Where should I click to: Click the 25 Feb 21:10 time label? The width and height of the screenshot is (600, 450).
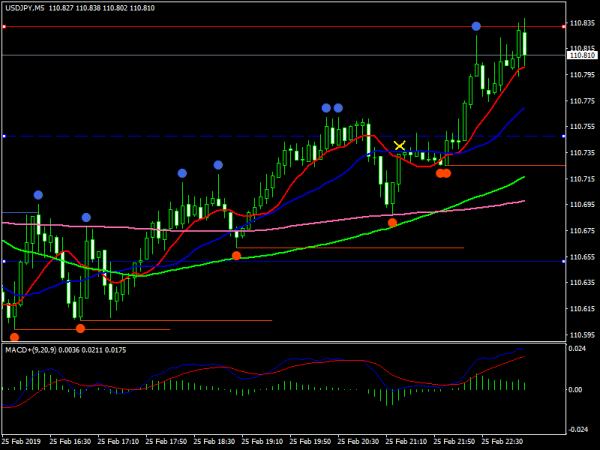click(406, 442)
